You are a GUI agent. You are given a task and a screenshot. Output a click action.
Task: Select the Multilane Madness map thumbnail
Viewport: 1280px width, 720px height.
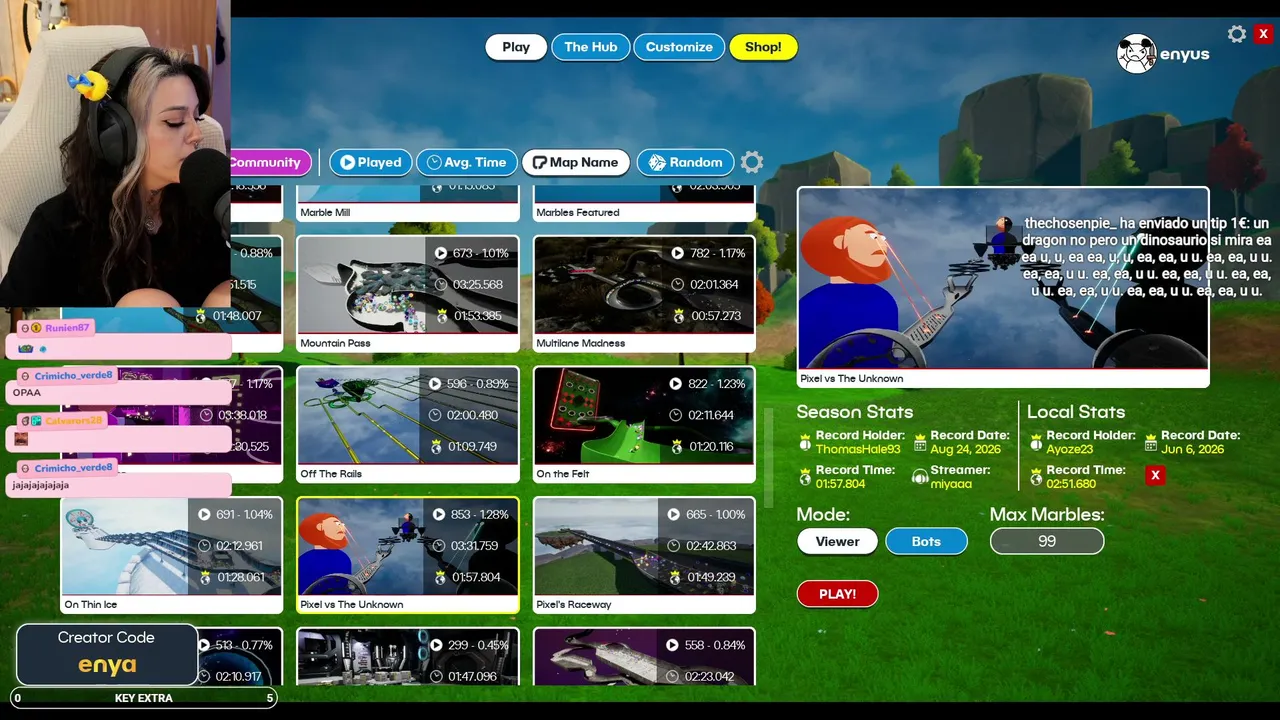click(x=644, y=285)
